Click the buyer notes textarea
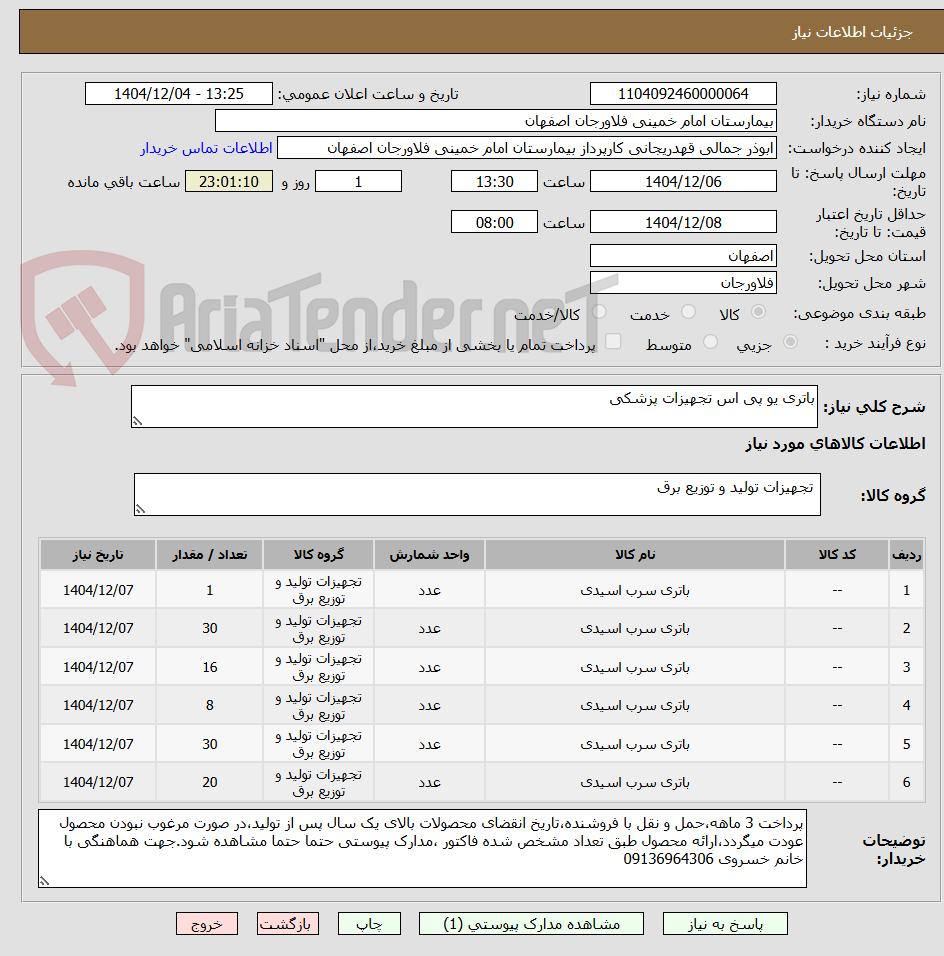This screenshot has width=944, height=956. [422, 848]
